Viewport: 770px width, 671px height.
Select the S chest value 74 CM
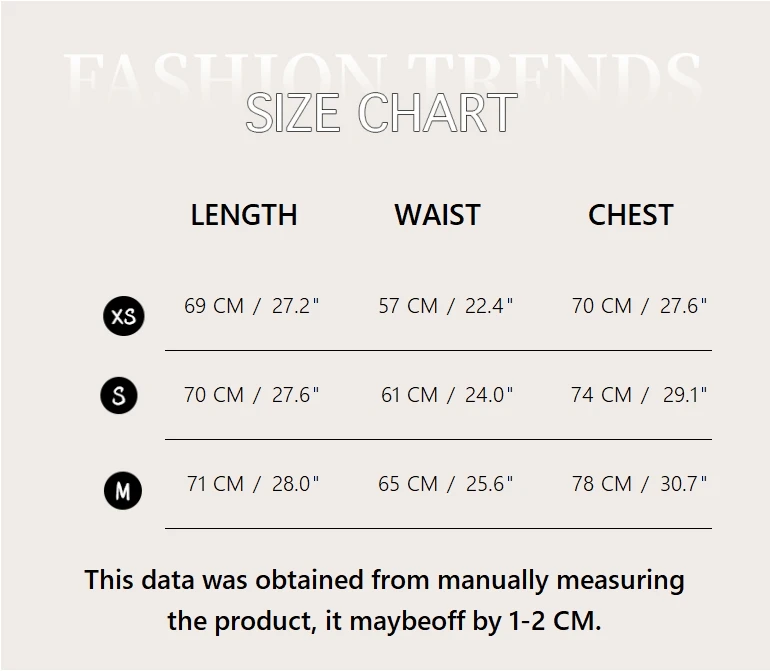602,395
